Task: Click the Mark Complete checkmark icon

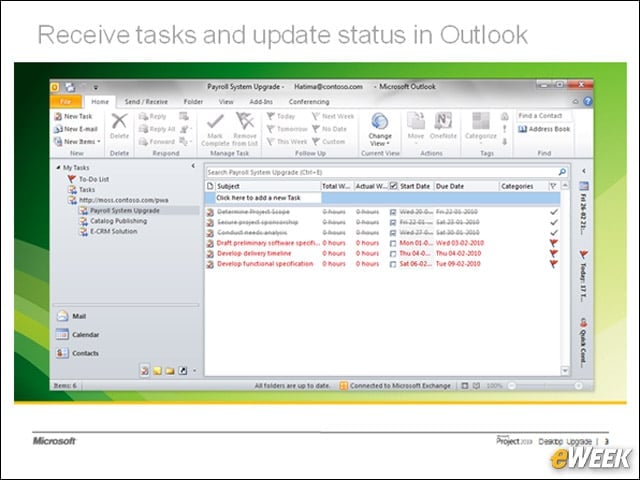Action: point(215,121)
